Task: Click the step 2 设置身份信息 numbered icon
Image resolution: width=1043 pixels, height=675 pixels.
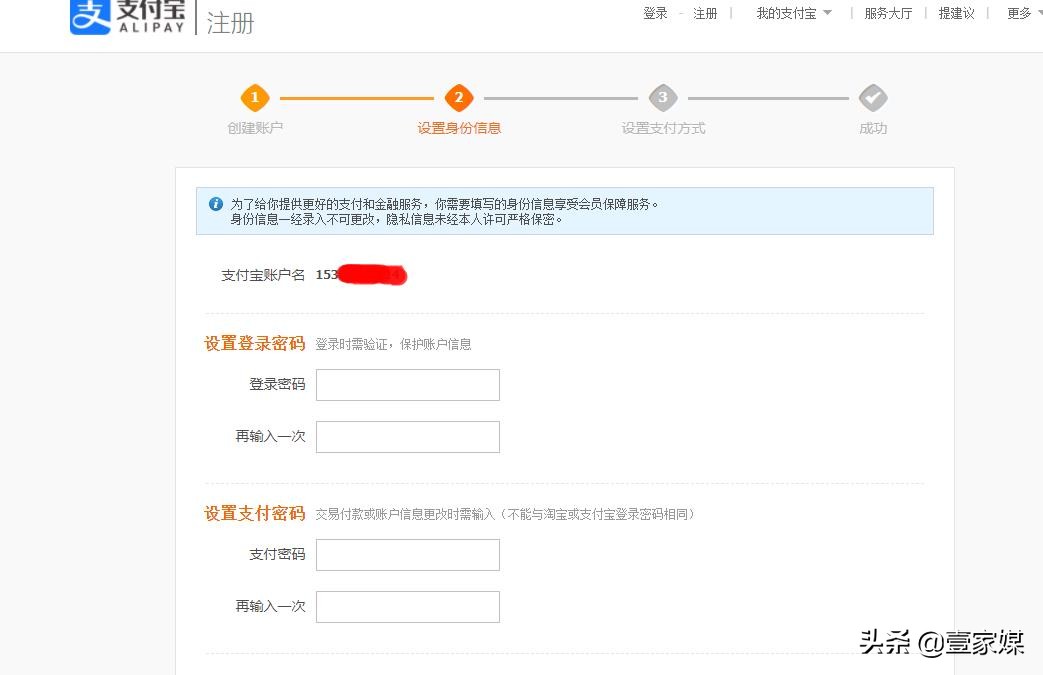Action: [459, 97]
